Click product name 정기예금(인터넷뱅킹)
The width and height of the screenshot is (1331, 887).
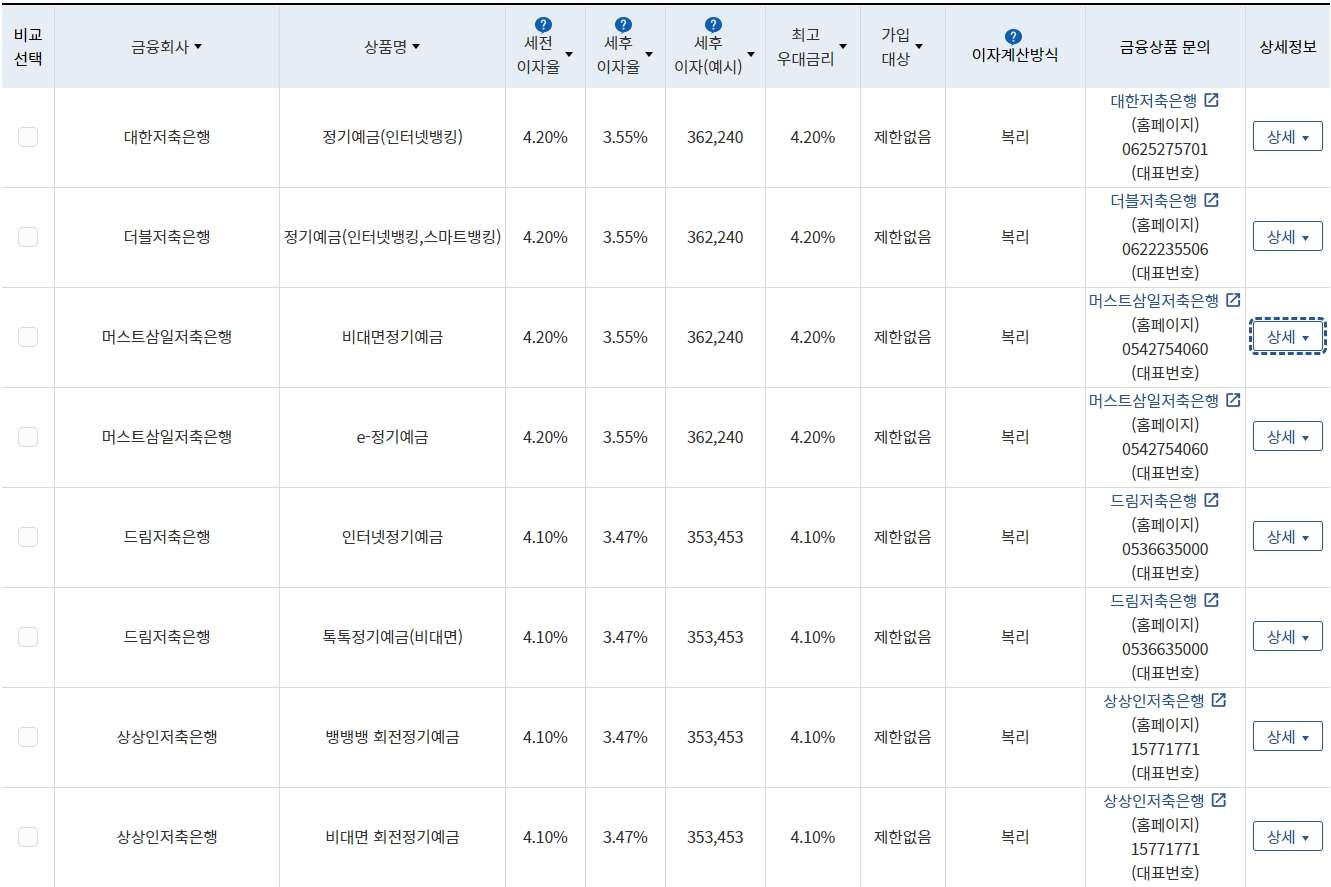click(392, 137)
